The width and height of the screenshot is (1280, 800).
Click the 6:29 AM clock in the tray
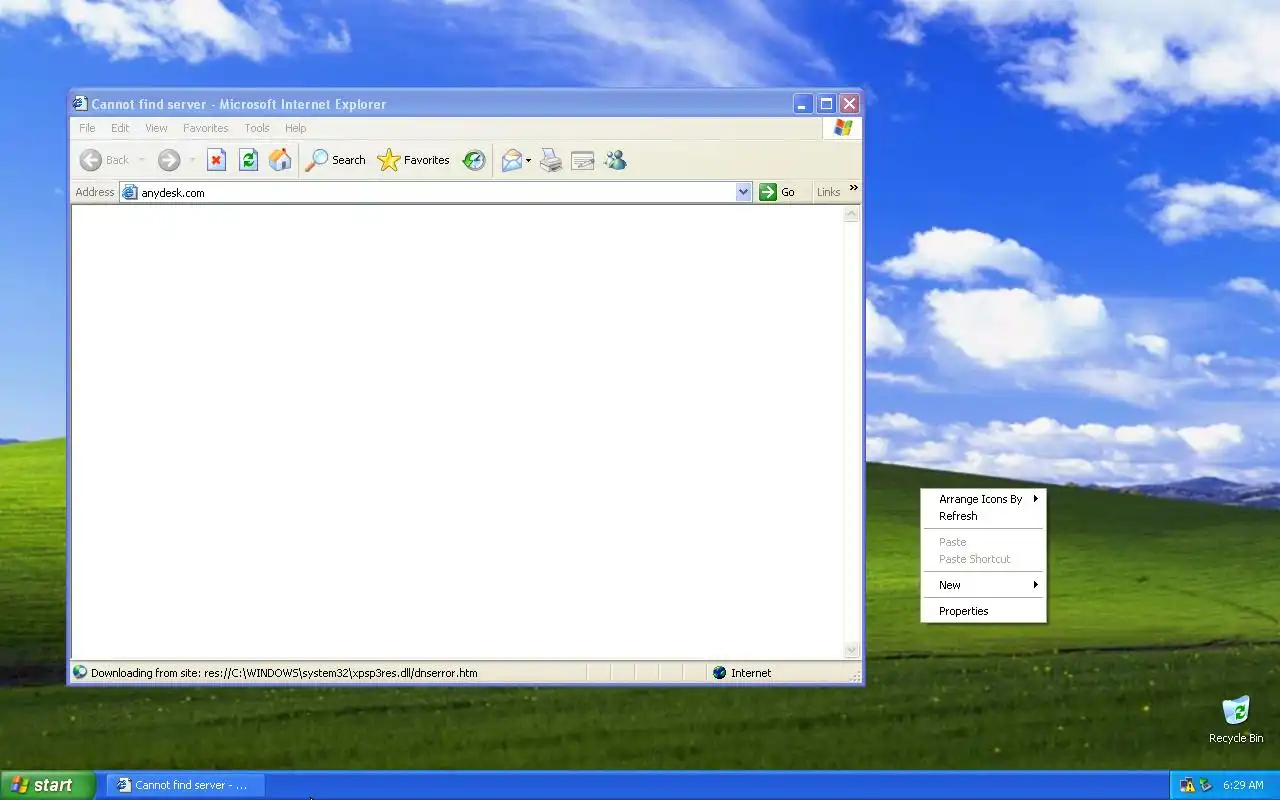tap(1243, 785)
